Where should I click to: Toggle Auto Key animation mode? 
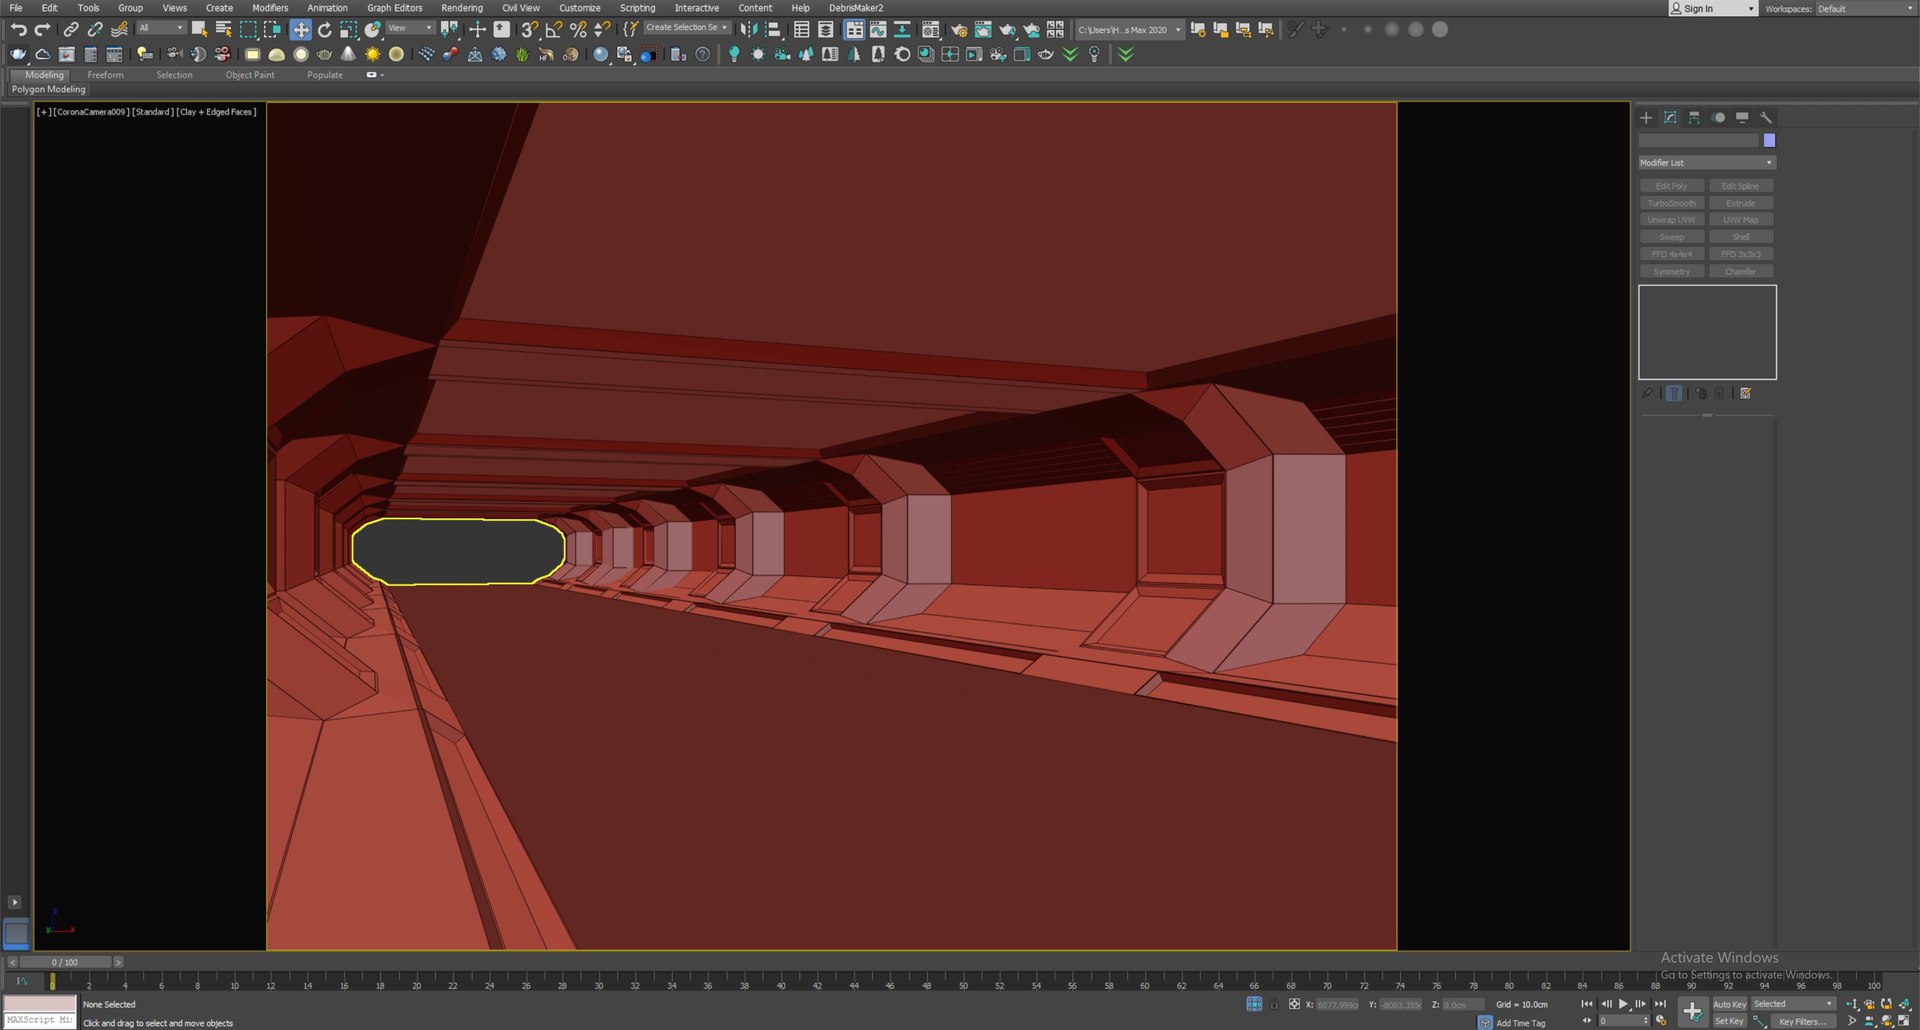1729,1004
